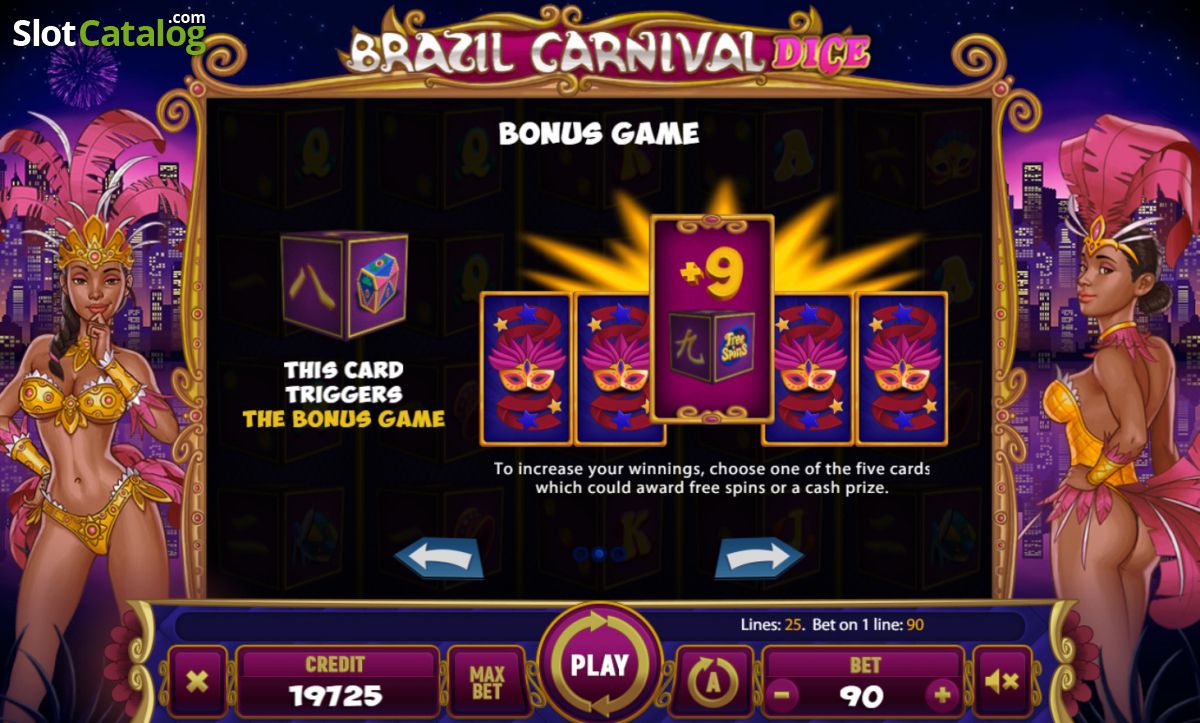The image size is (1200, 723).
Task: Toggle the autoplay A icon
Action: [x=715, y=682]
